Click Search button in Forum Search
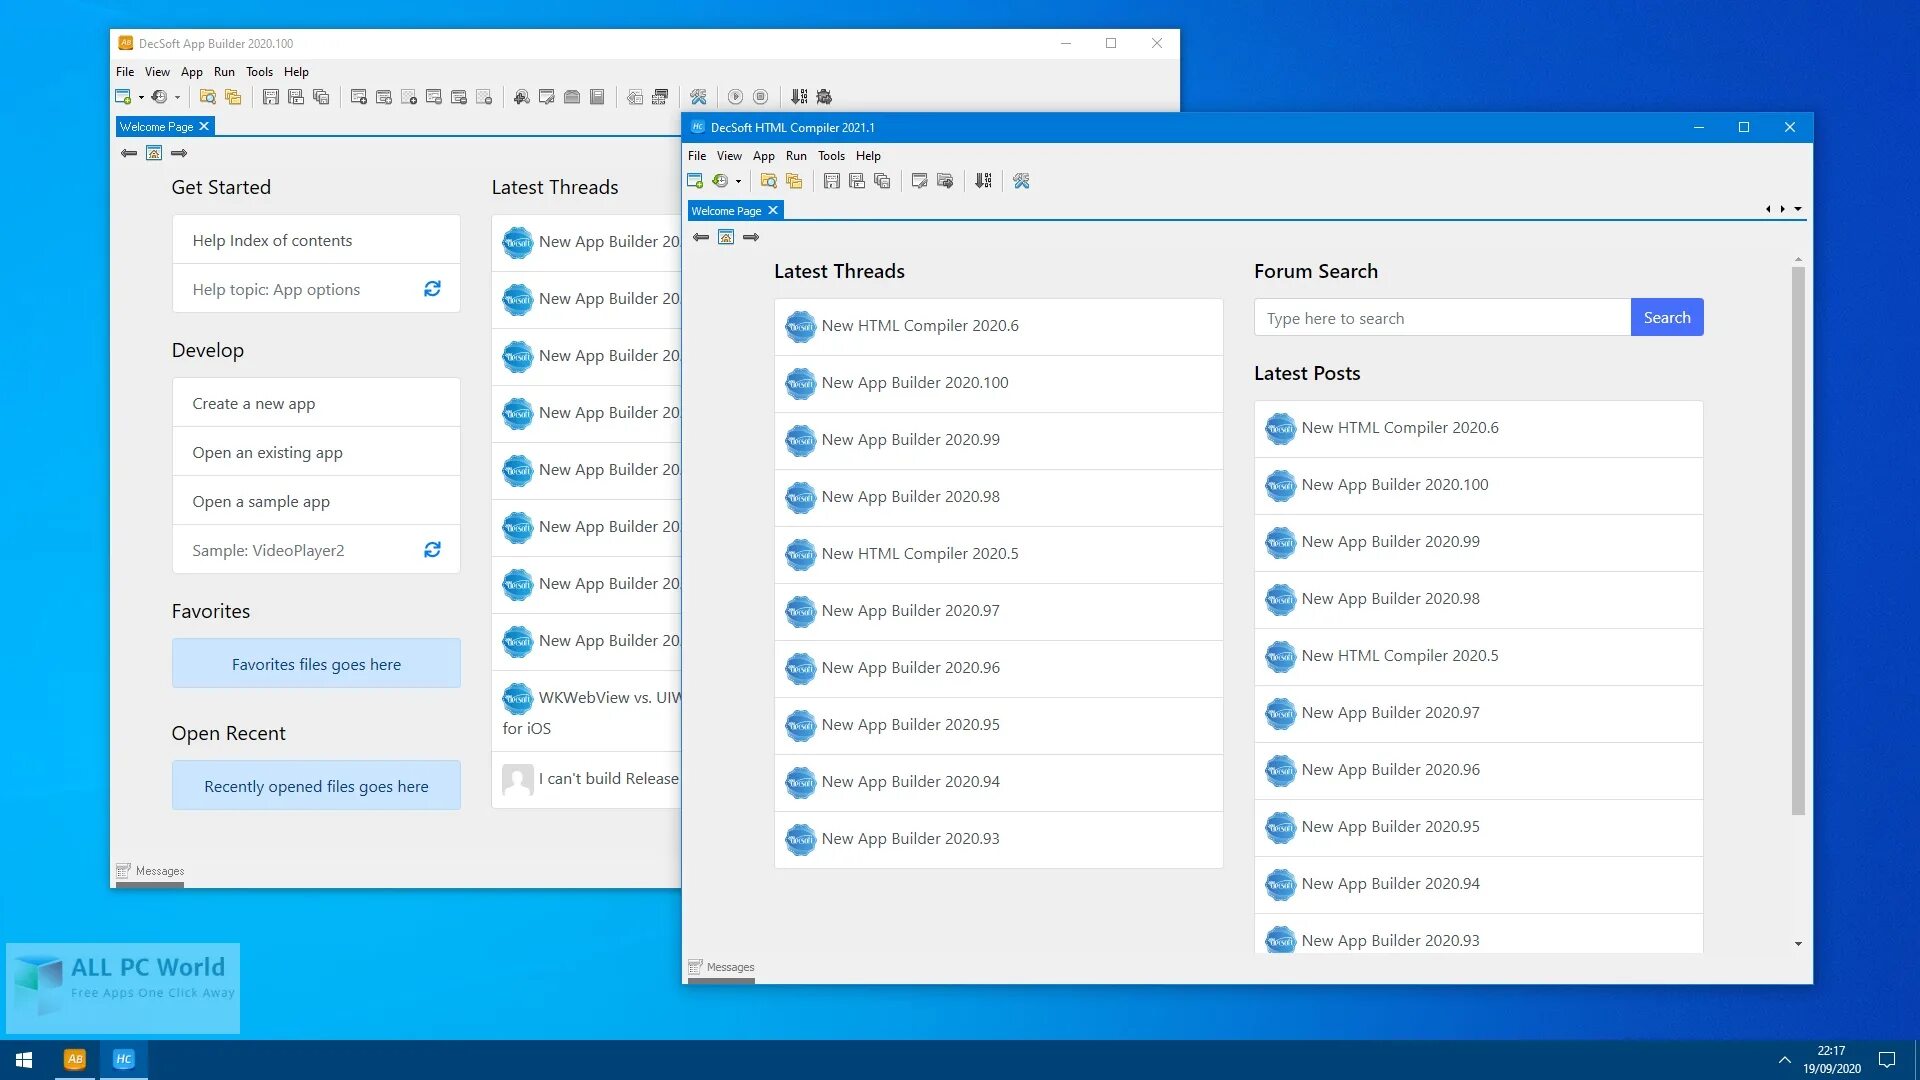 [1667, 317]
